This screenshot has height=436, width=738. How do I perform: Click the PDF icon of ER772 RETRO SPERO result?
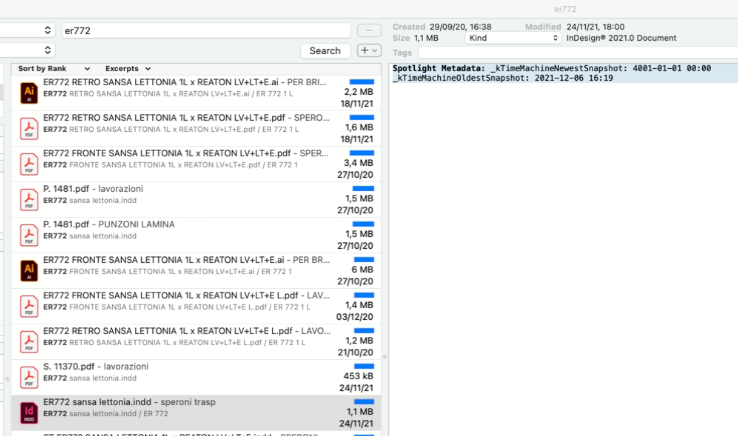(x=29, y=127)
